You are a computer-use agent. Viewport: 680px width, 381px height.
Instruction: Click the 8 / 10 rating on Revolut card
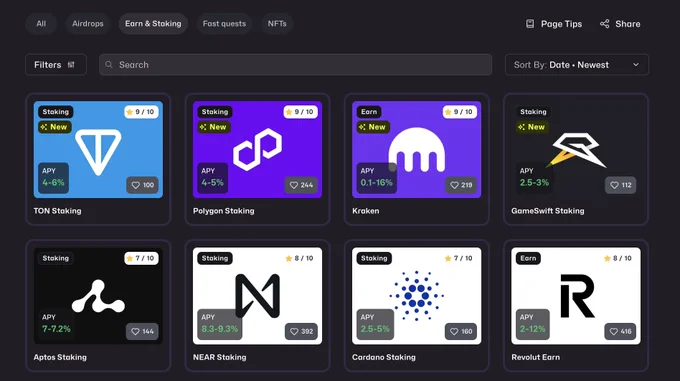click(619, 258)
